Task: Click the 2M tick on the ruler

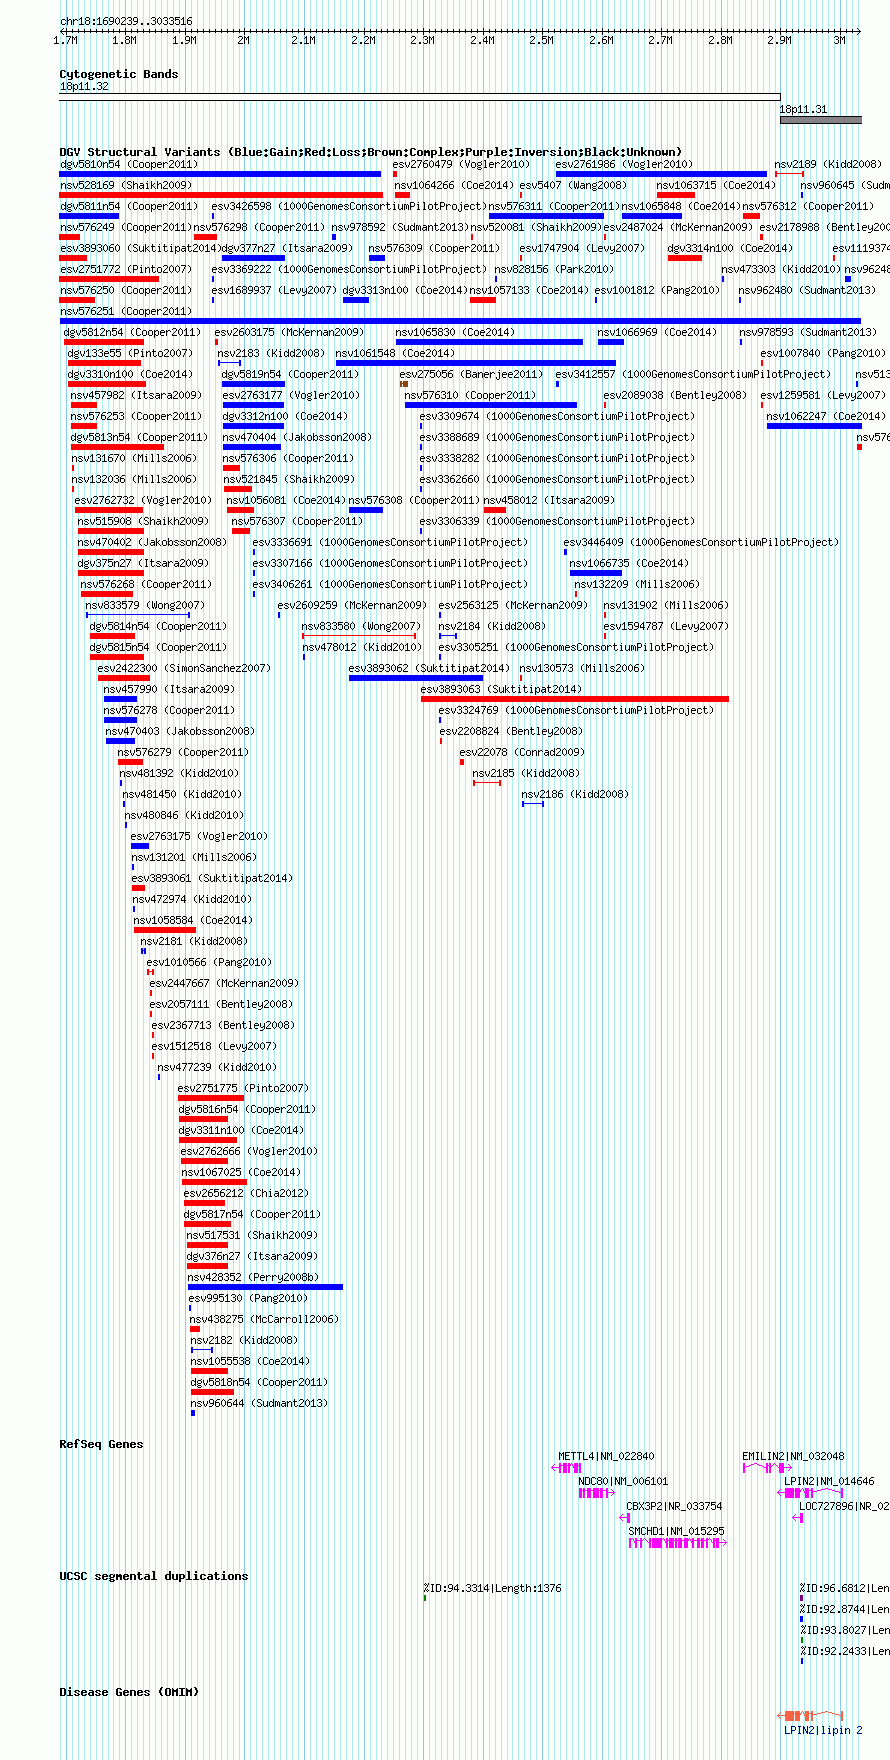Action: [x=243, y=40]
